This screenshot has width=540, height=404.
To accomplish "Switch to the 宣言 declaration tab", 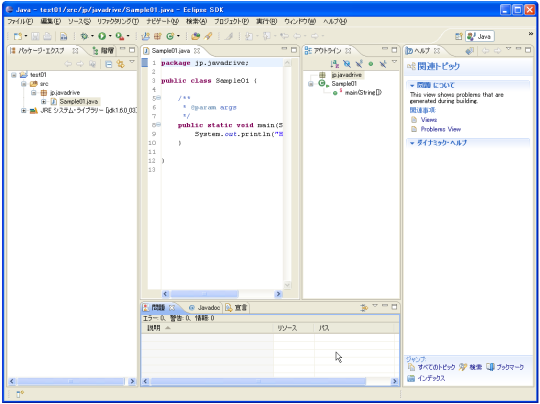I will [x=237, y=308].
